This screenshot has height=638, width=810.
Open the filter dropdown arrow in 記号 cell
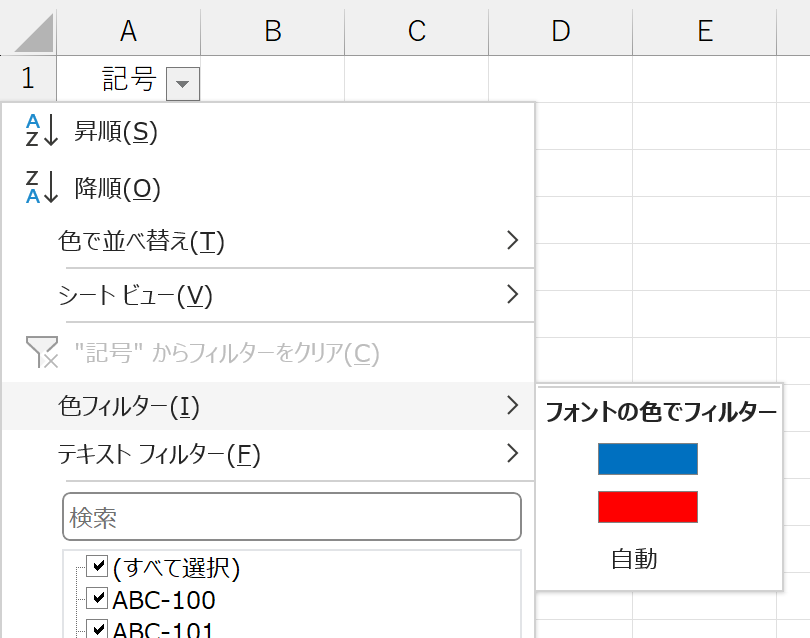[x=183, y=83]
